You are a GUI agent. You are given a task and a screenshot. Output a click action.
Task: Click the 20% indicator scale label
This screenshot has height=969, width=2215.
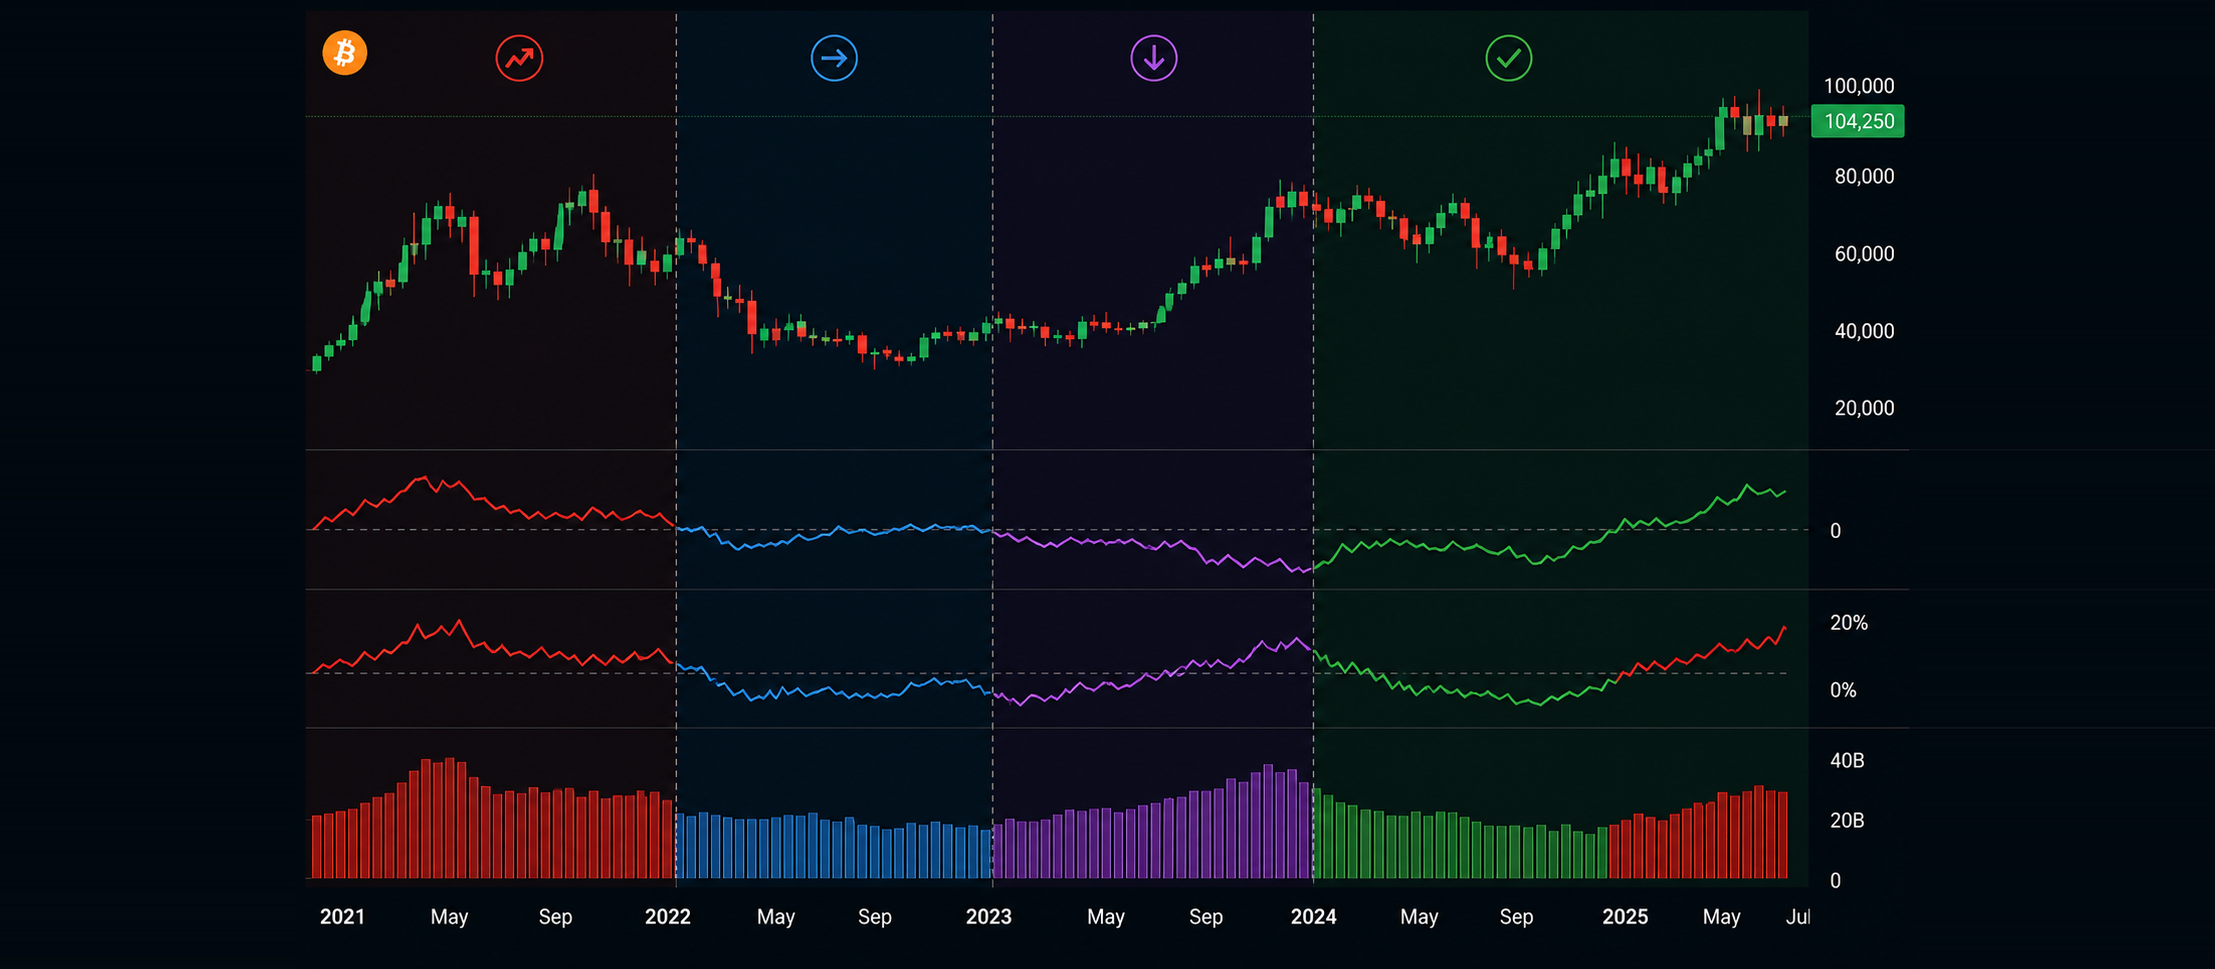click(x=1849, y=623)
